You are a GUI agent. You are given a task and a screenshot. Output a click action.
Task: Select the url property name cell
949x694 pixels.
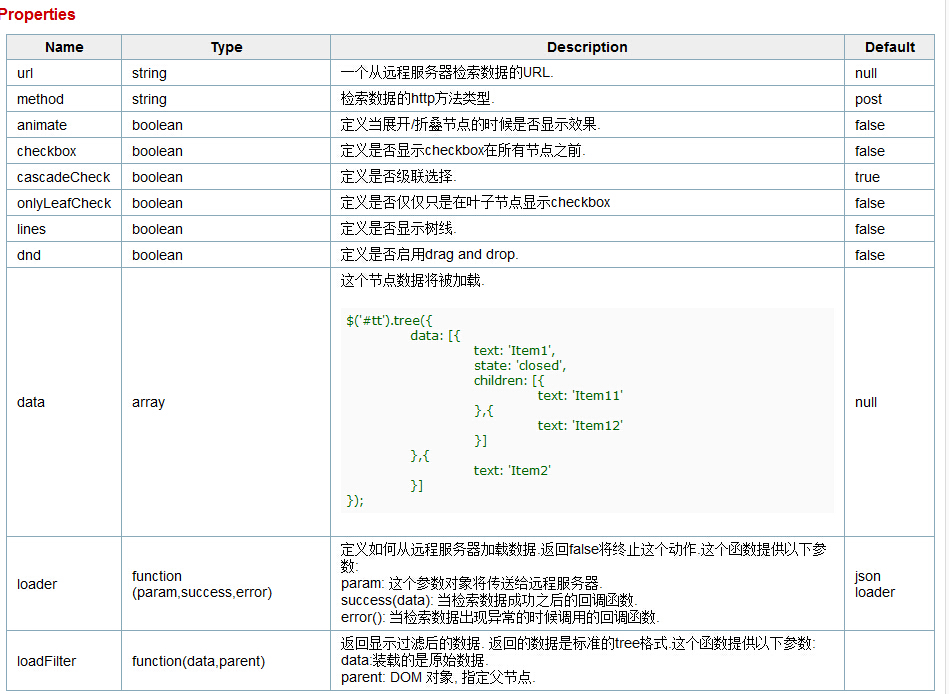[64, 73]
